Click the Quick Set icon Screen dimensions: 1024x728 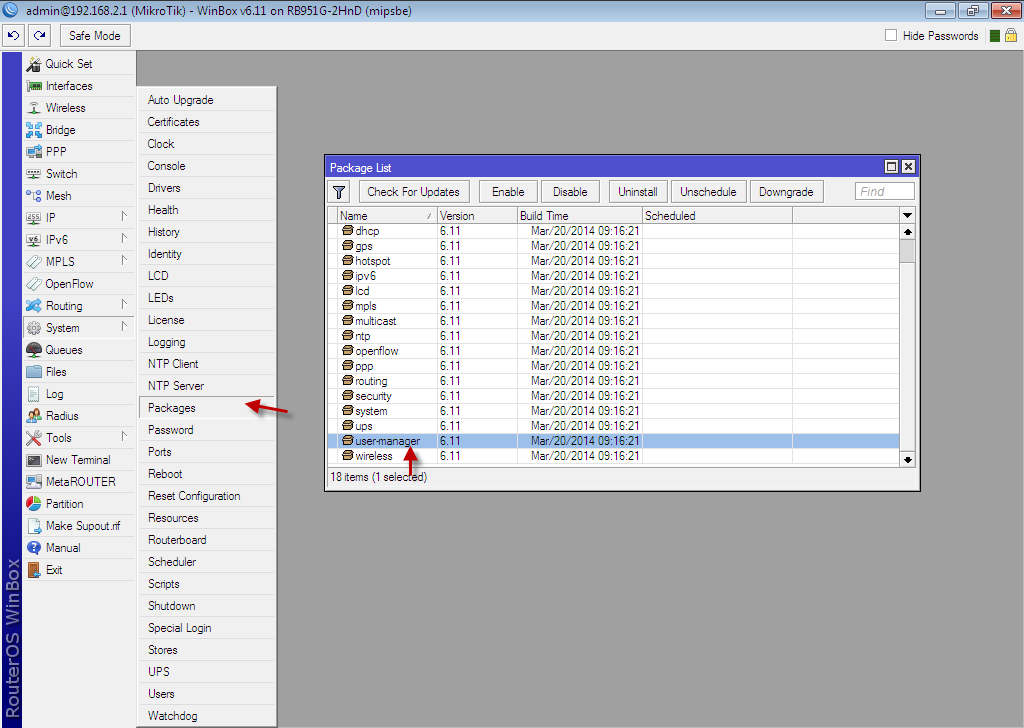point(33,64)
